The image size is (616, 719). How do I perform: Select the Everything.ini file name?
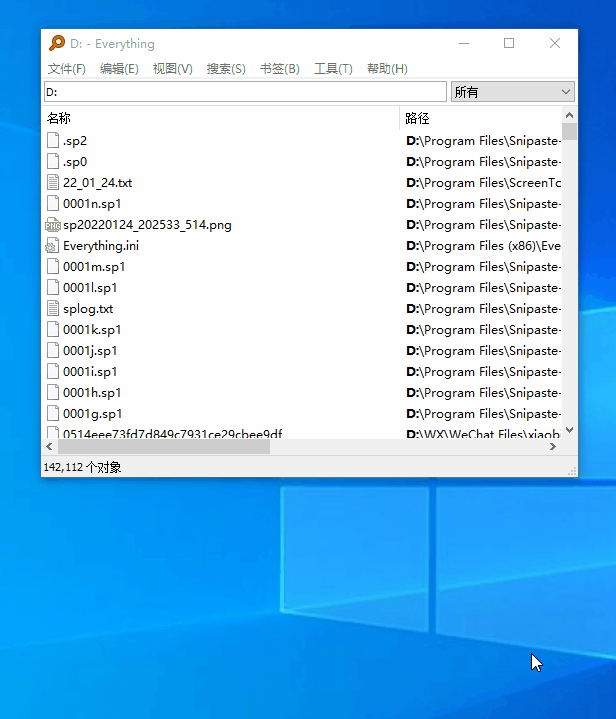[x=101, y=246]
